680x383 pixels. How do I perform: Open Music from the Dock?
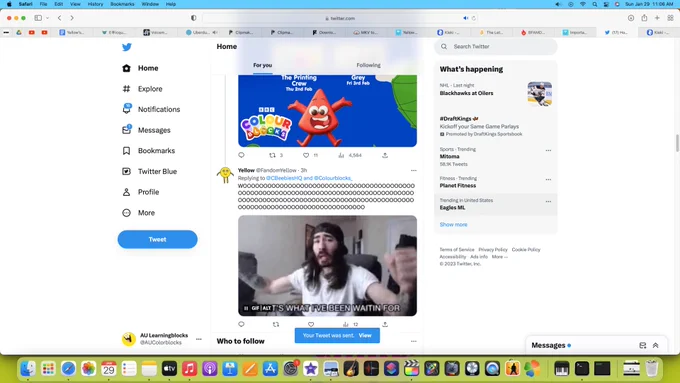pos(190,369)
